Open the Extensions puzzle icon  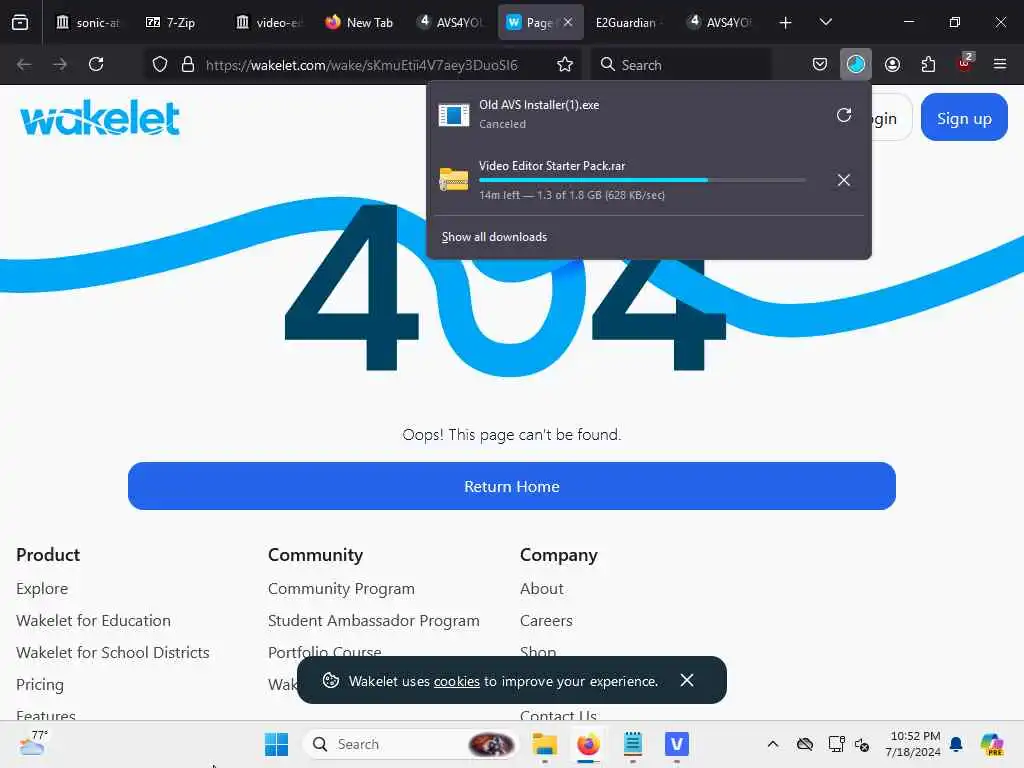(x=928, y=64)
